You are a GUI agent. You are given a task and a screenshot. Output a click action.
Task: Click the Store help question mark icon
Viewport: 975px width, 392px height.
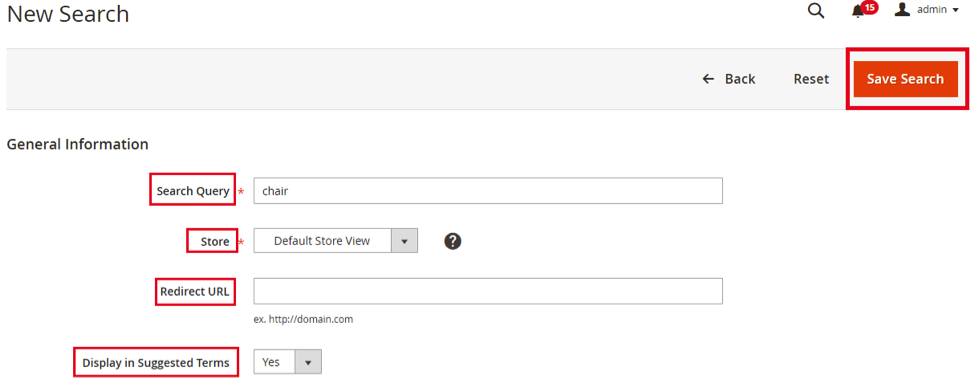[453, 241]
